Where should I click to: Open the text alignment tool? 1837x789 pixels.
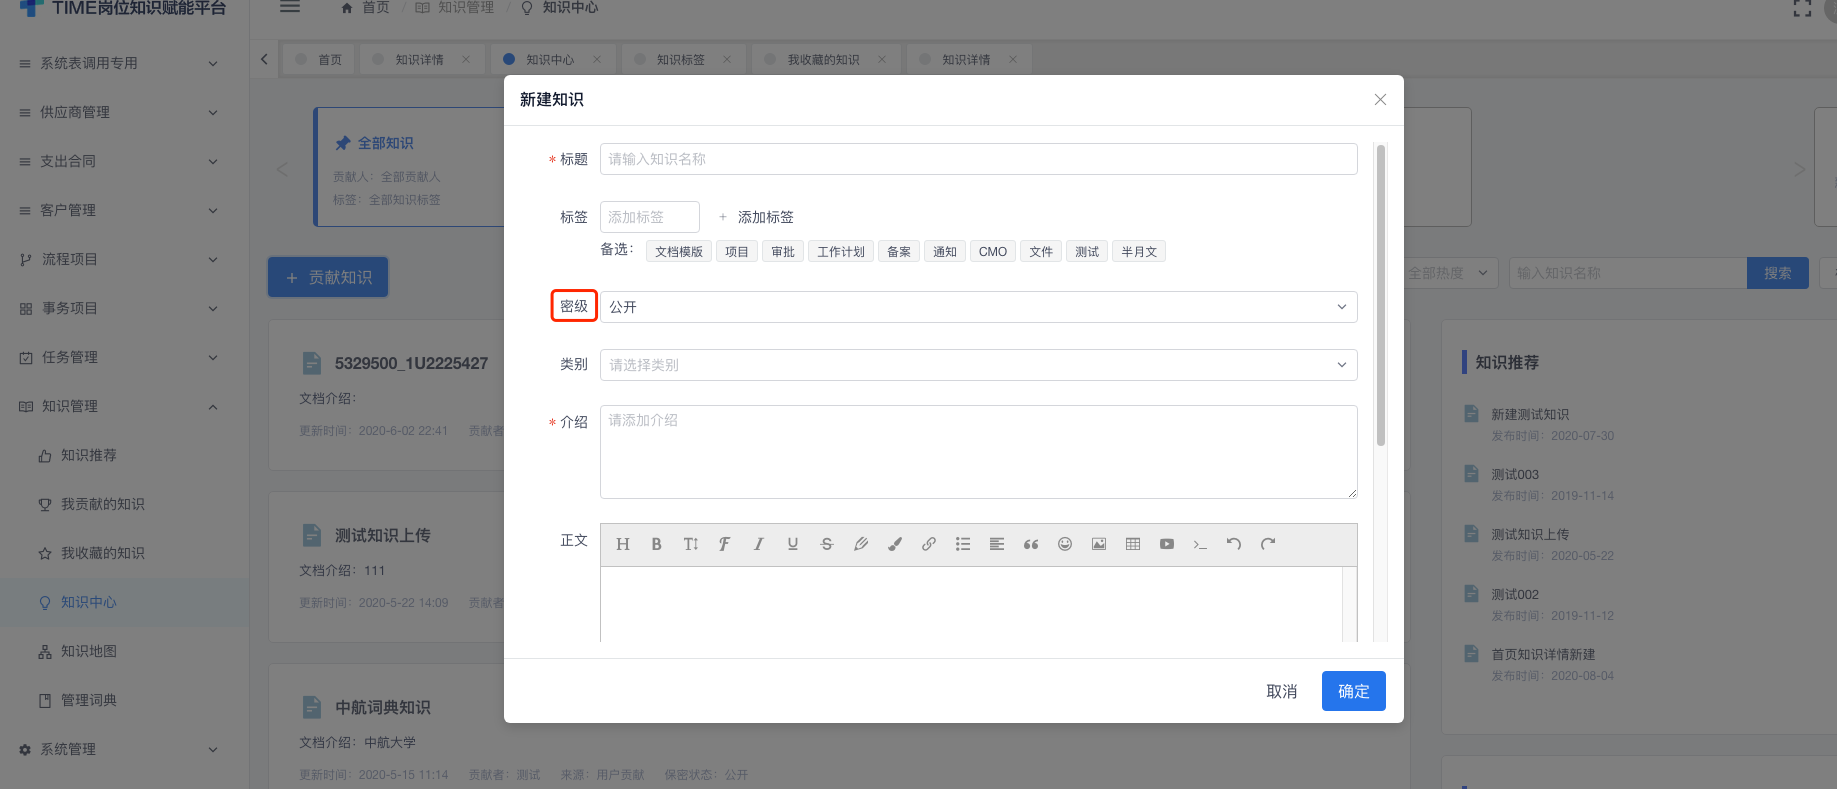click(997, 544)
